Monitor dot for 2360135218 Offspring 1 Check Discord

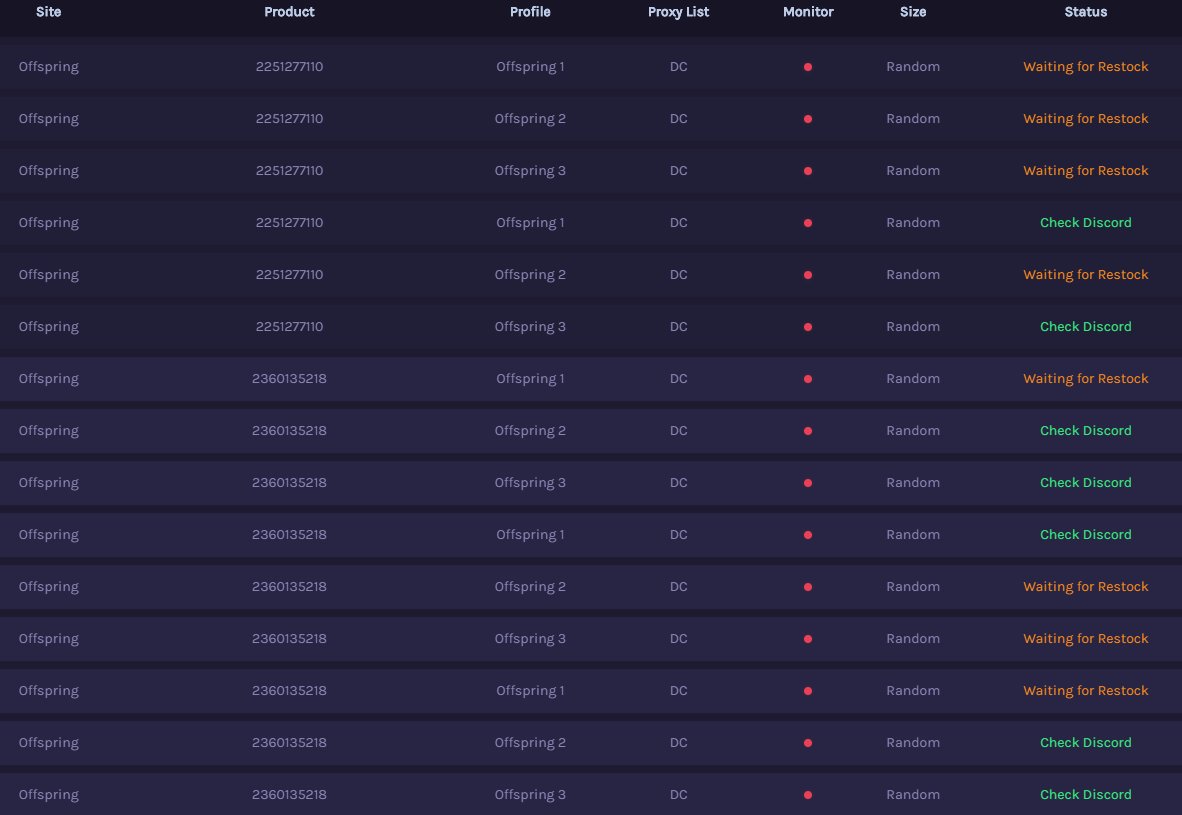pyautogui.click(x=808, y=535)
